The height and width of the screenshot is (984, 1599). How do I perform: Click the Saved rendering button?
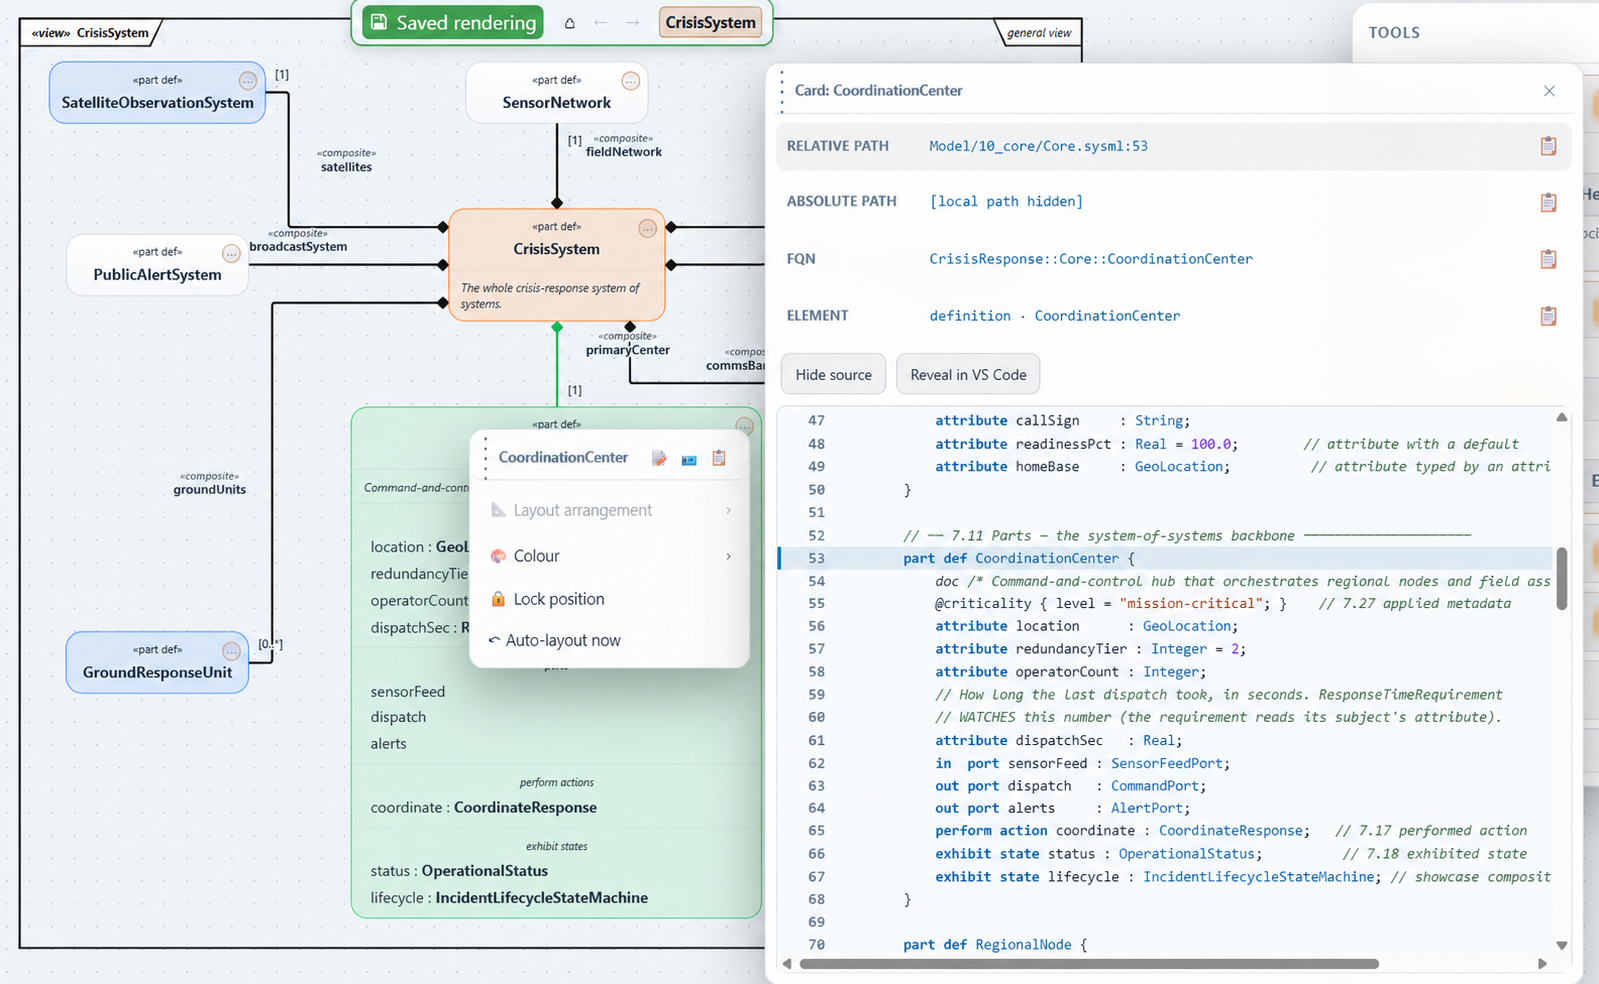pyautogui.click(x=453, y=22)
